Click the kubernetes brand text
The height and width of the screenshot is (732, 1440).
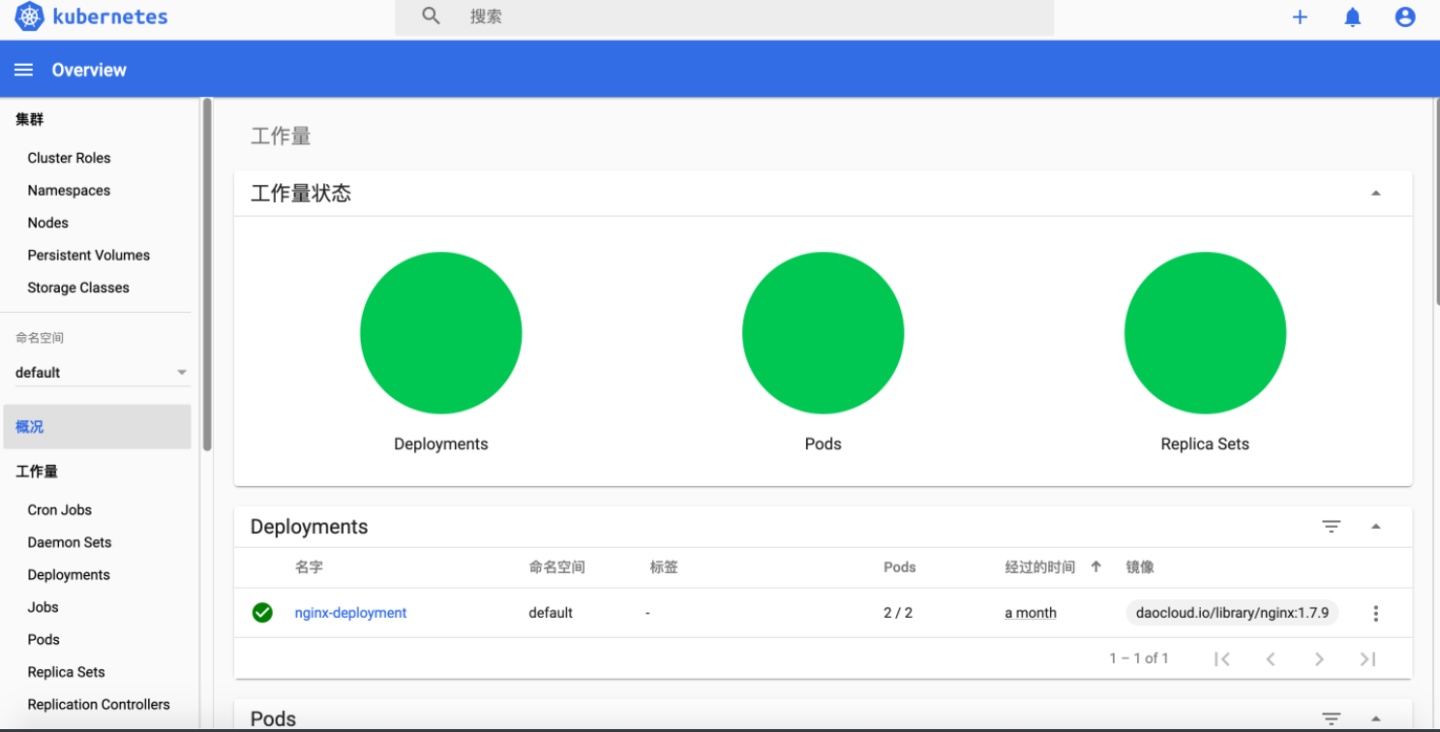tap(110, 17)
